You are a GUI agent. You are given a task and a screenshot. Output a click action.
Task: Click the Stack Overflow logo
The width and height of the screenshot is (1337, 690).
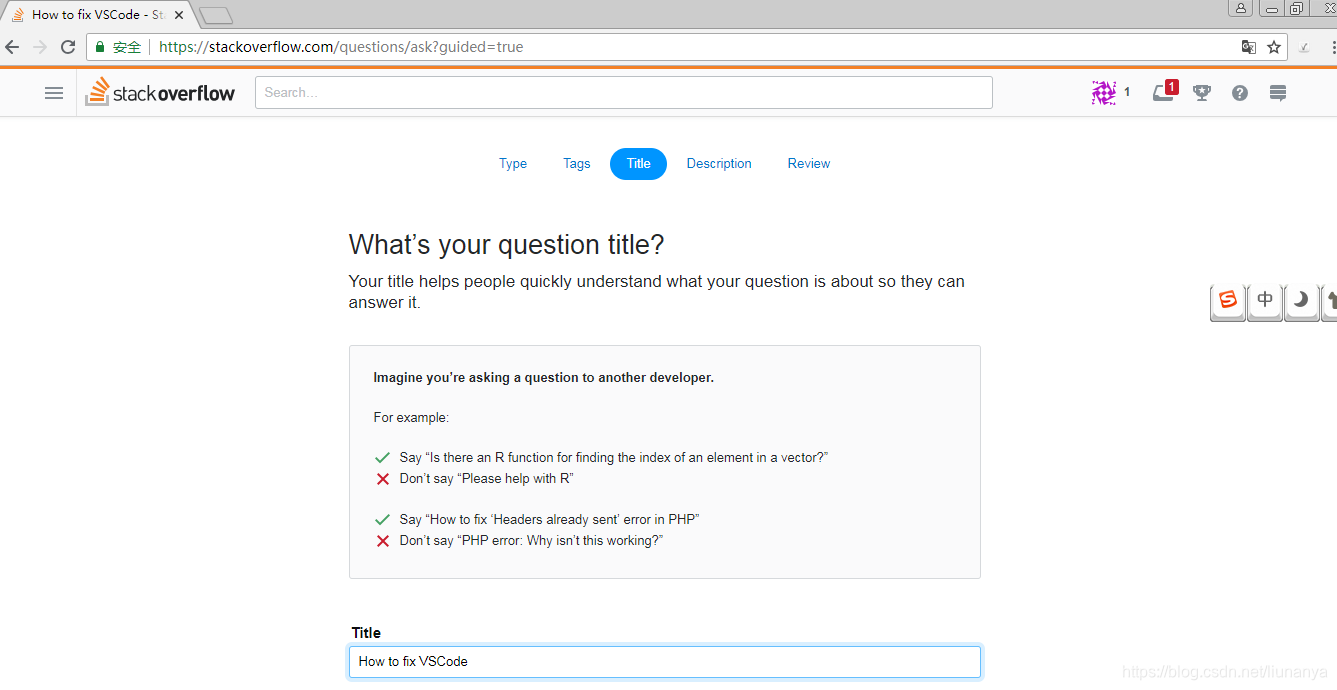(x=160, y=92)
